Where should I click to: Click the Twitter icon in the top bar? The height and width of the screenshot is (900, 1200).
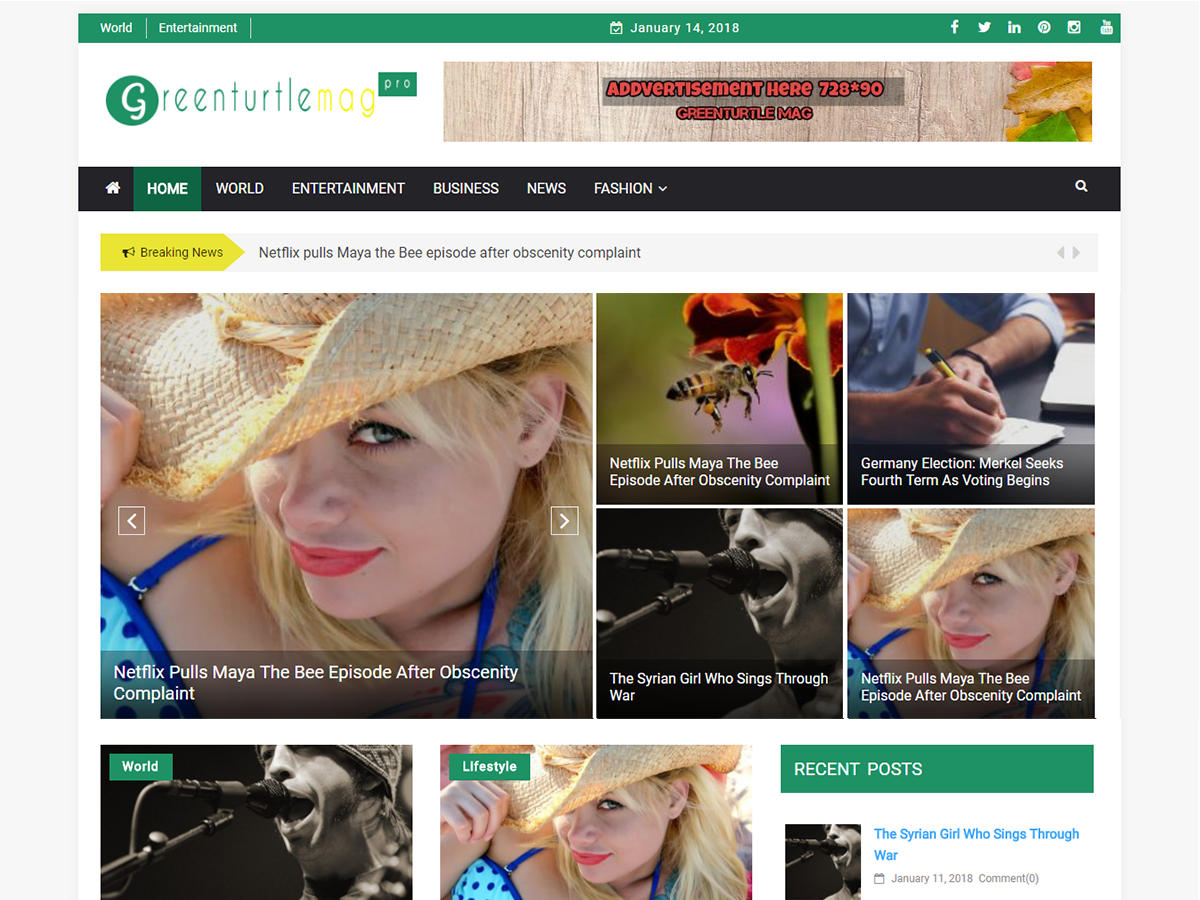pos(984,27)
